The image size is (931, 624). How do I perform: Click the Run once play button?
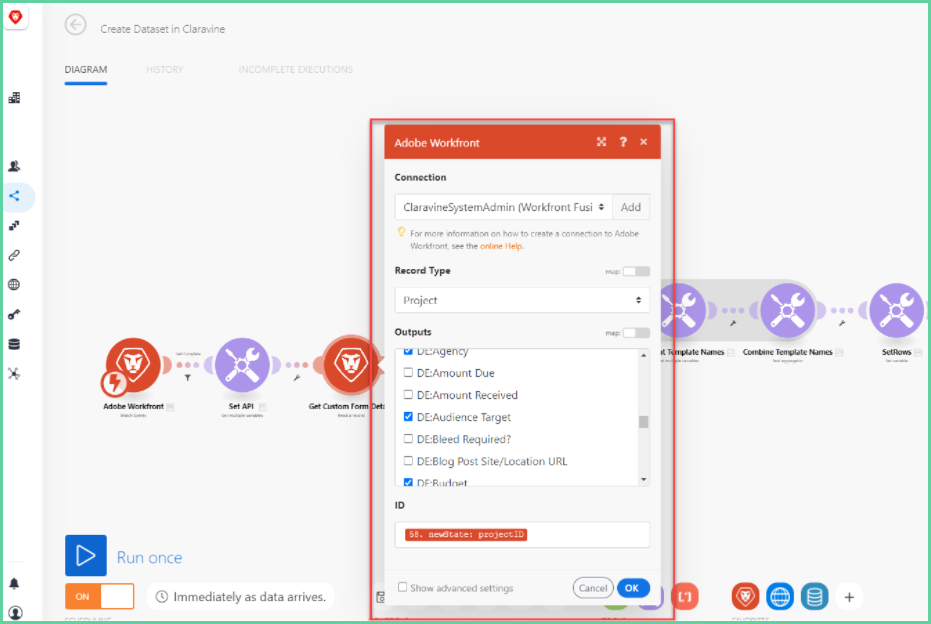click(86, 556)
